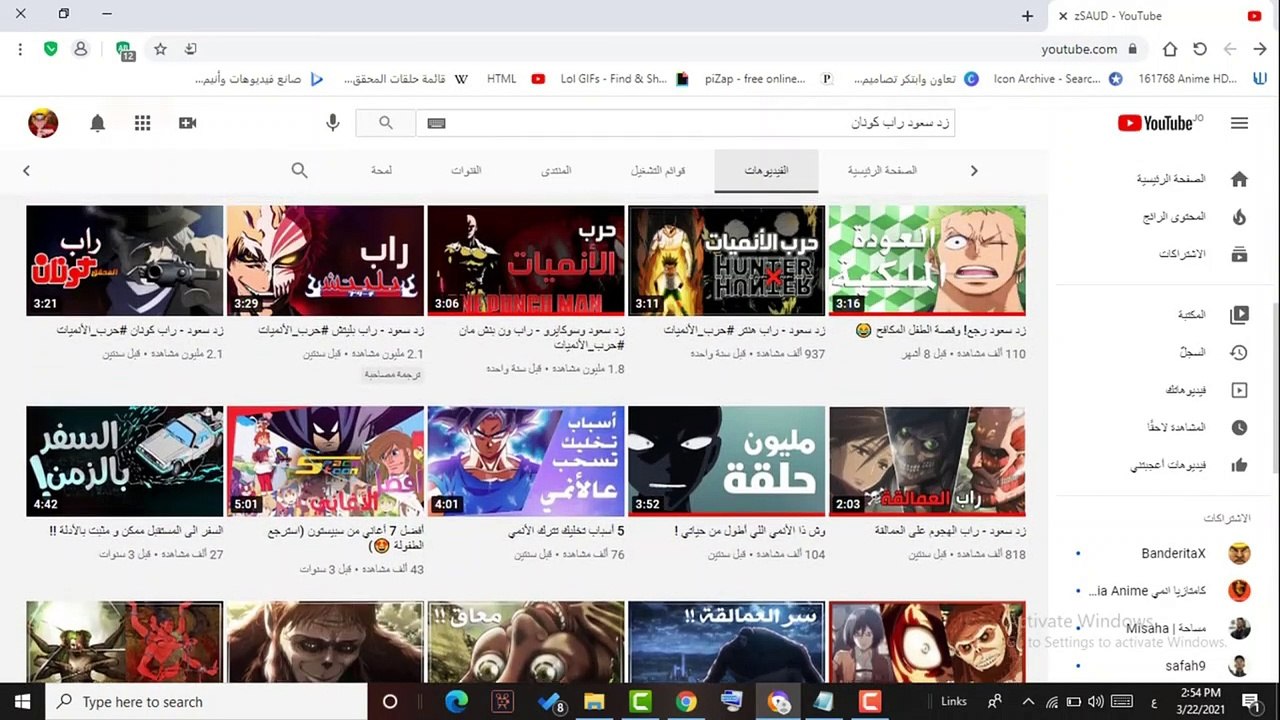Open video title زد سعود - راب كودان
The width and height of the screenshot is (1280, 720).
[140, 330]
